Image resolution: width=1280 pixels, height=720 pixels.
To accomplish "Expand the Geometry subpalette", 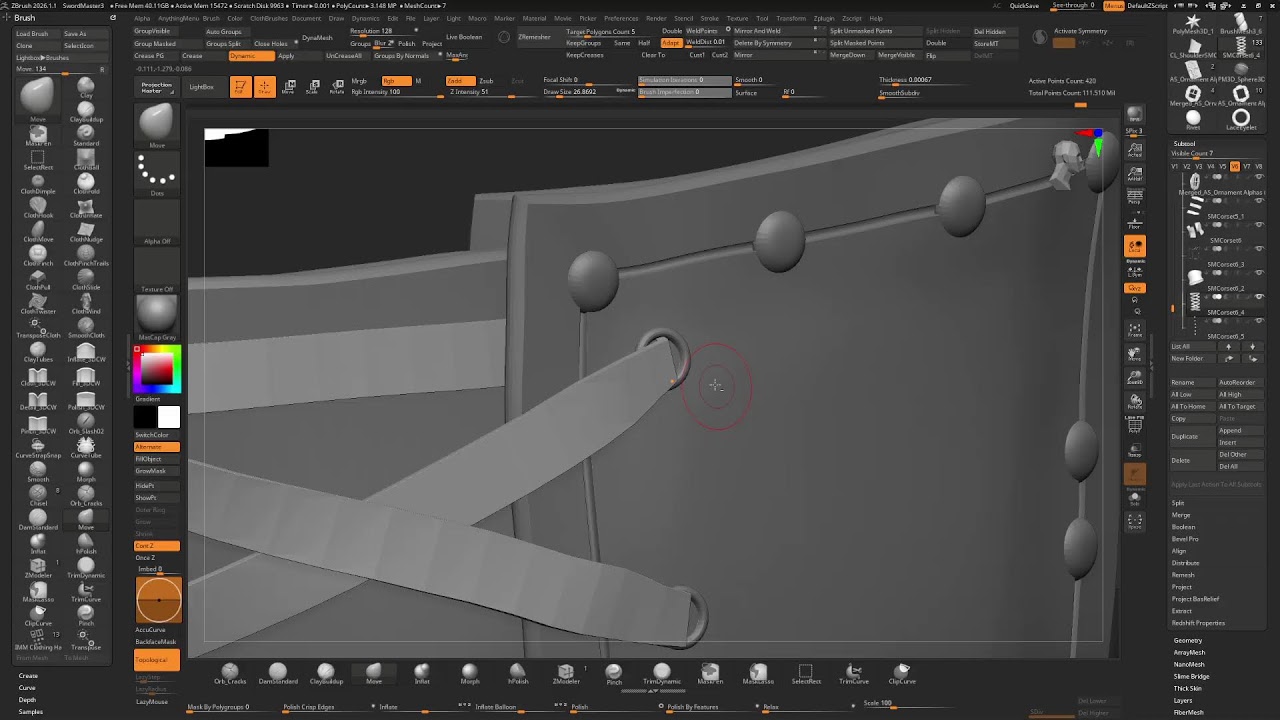I will (1188, 640).
